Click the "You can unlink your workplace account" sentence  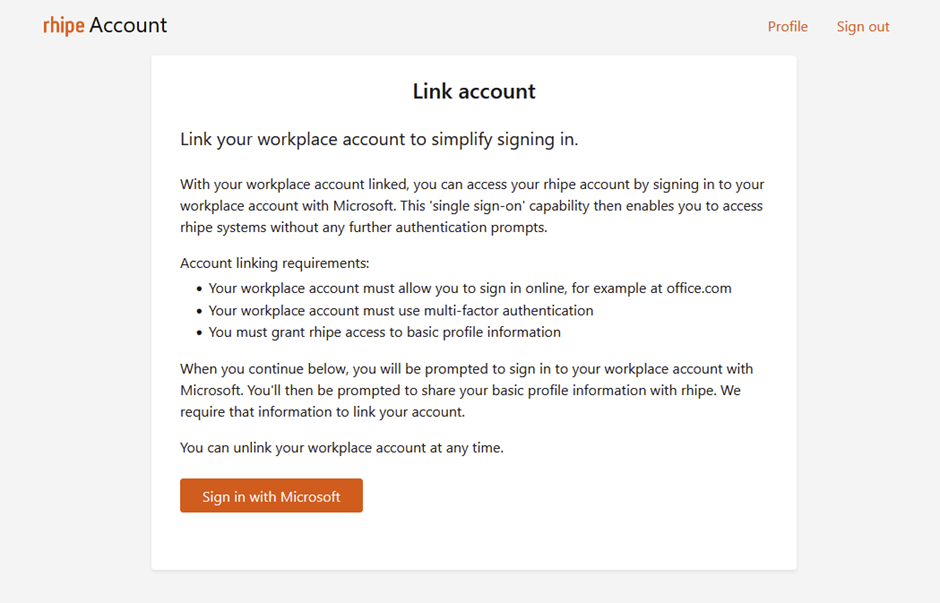(x=342, y=448)
